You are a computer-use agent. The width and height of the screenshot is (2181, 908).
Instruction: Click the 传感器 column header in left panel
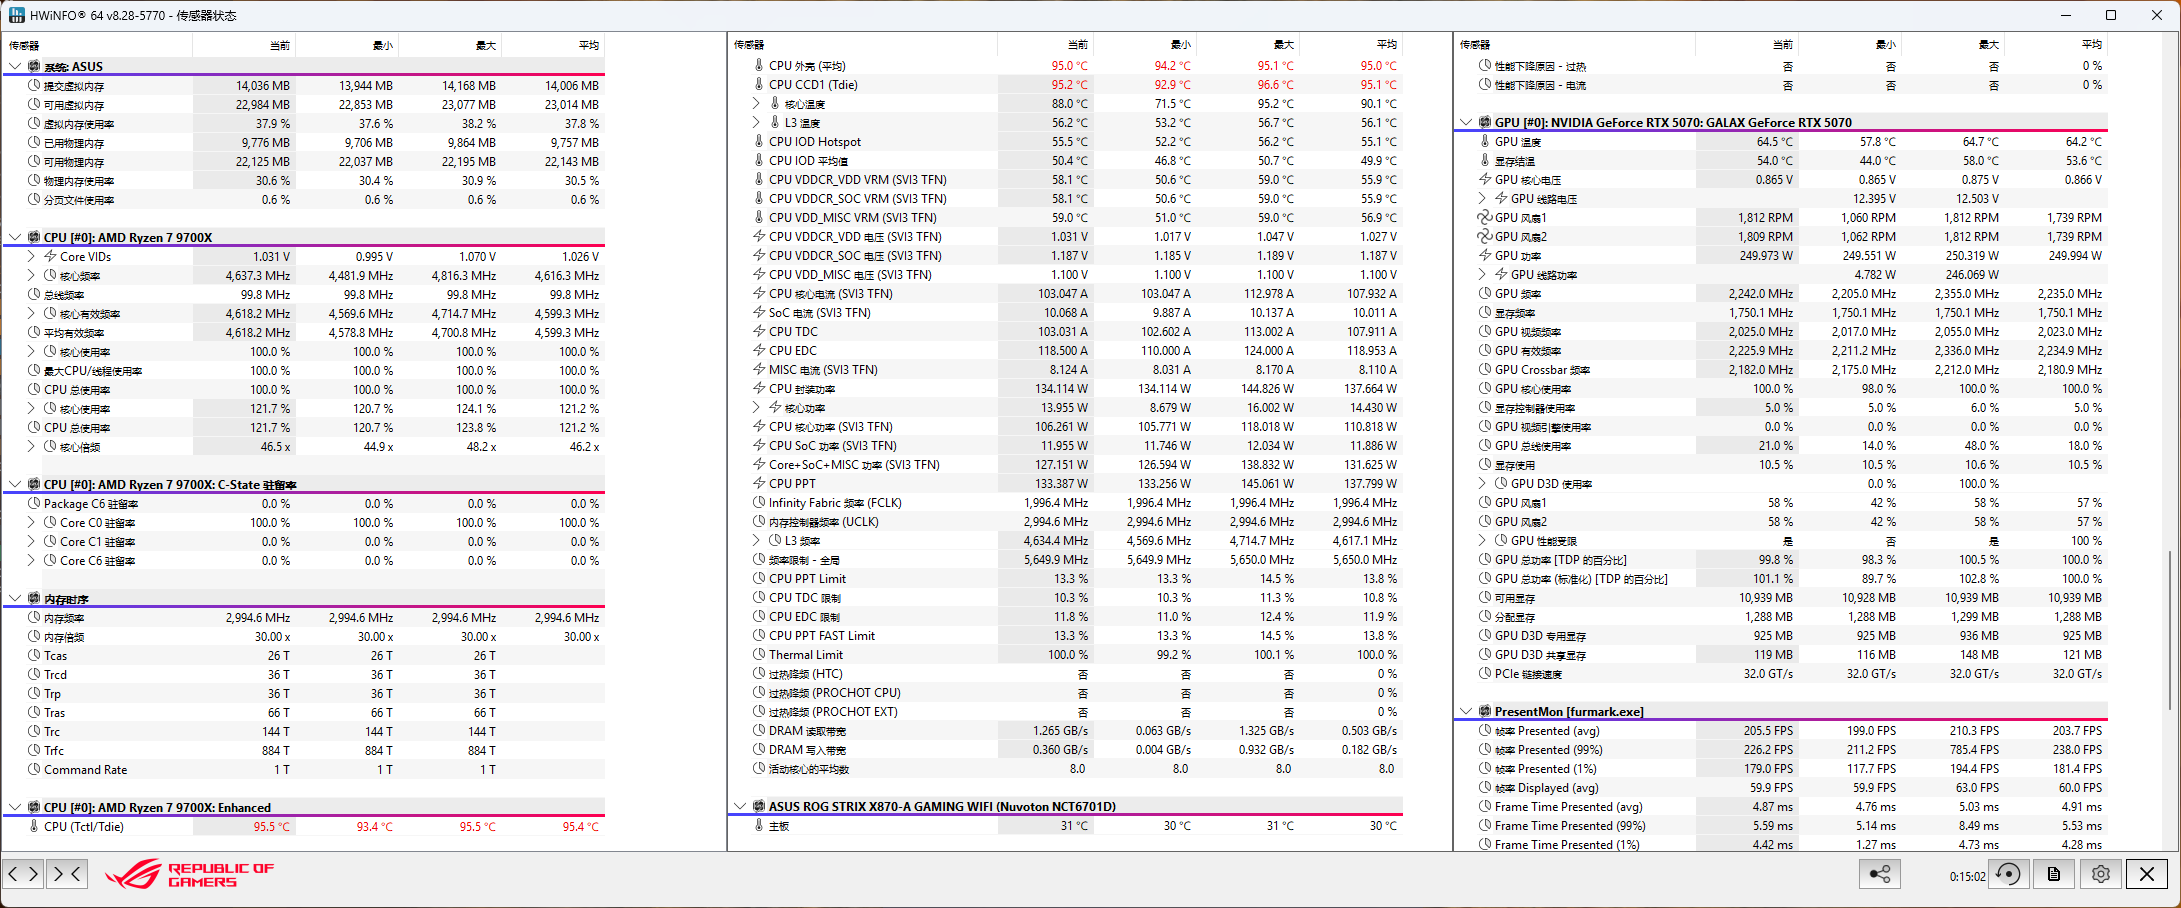tap(24, 45)
